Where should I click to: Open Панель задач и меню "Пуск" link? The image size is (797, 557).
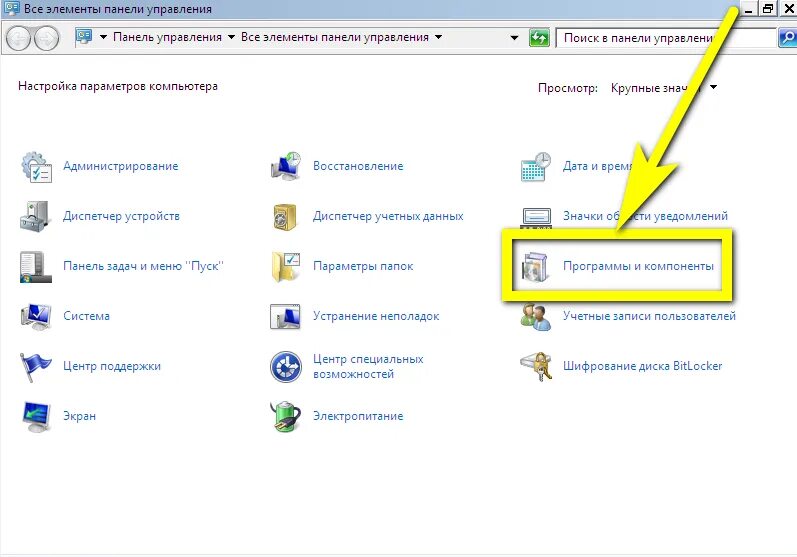pyautogui.click(x=143, y=266)
